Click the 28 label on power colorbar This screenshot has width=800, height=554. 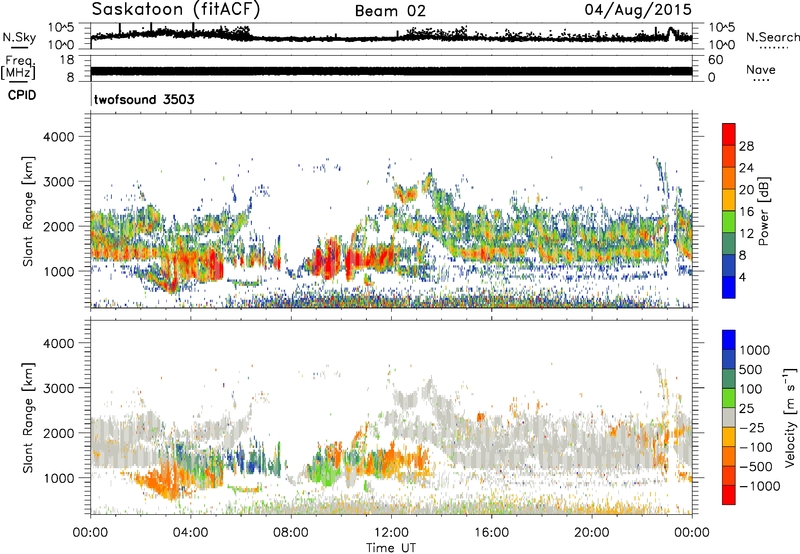746,146
